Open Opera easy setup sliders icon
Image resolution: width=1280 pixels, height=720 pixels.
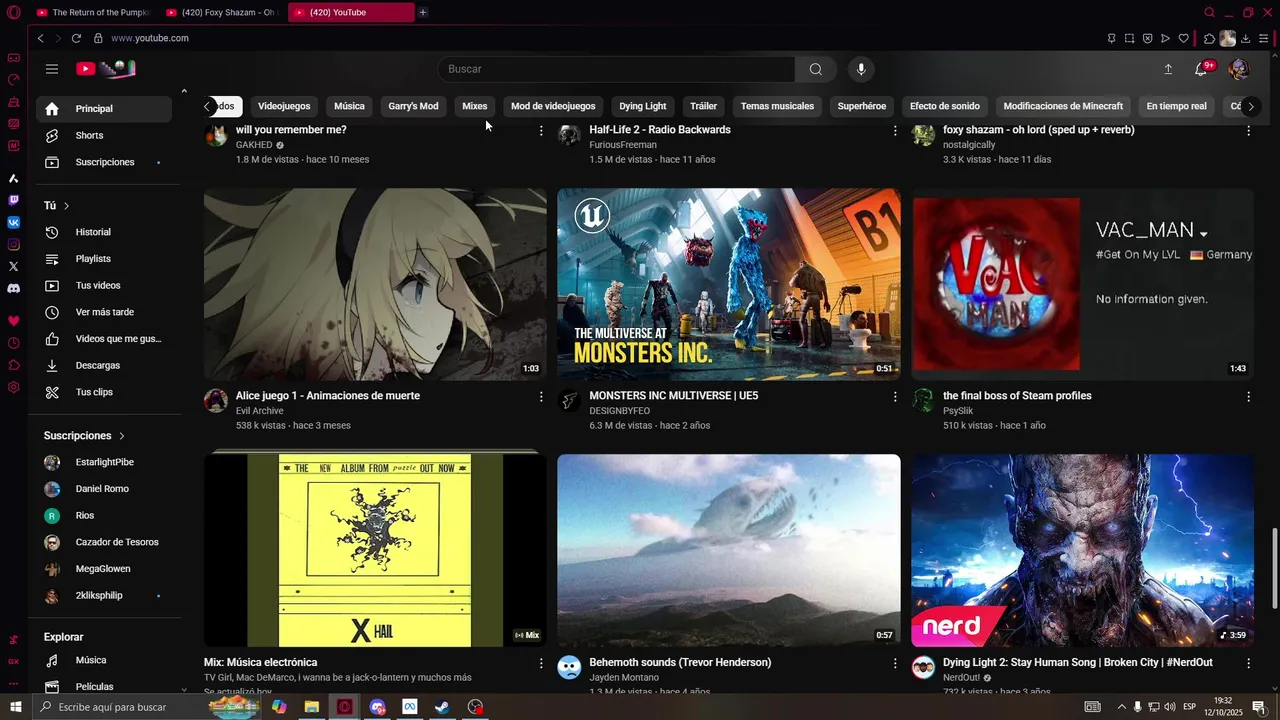click(1263, 38)
